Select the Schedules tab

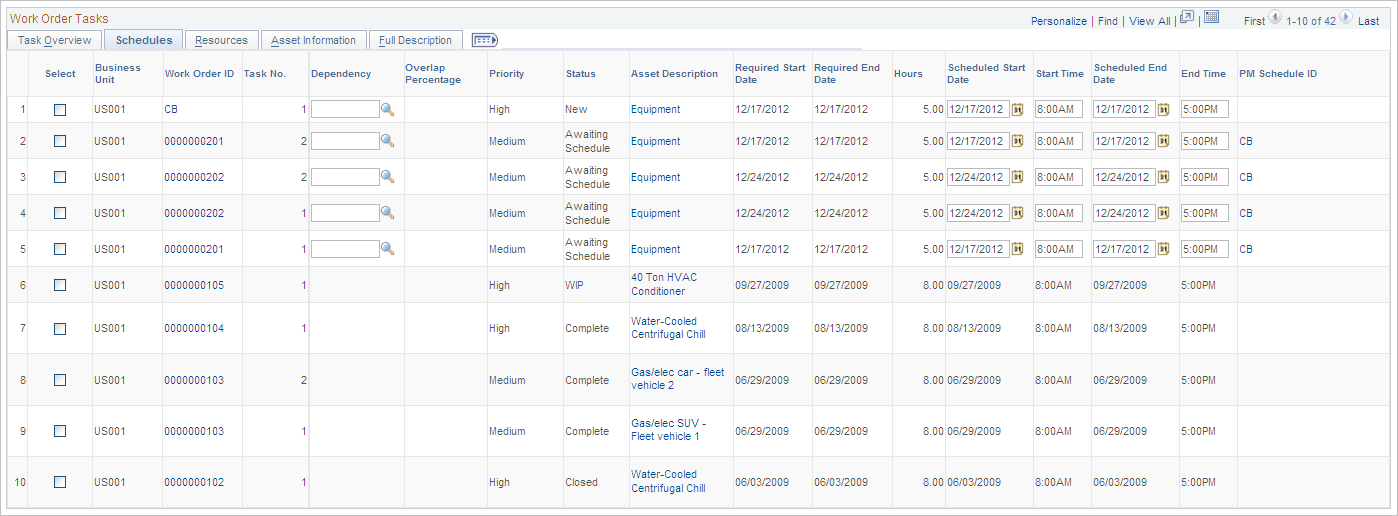tap(144, 40)
